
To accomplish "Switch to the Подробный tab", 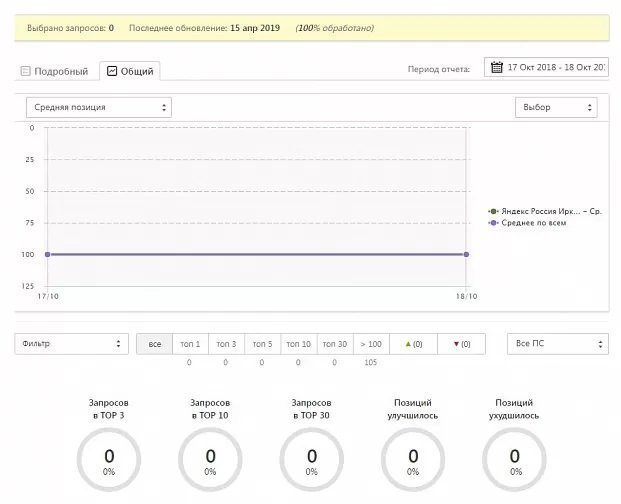I will 55,71.
